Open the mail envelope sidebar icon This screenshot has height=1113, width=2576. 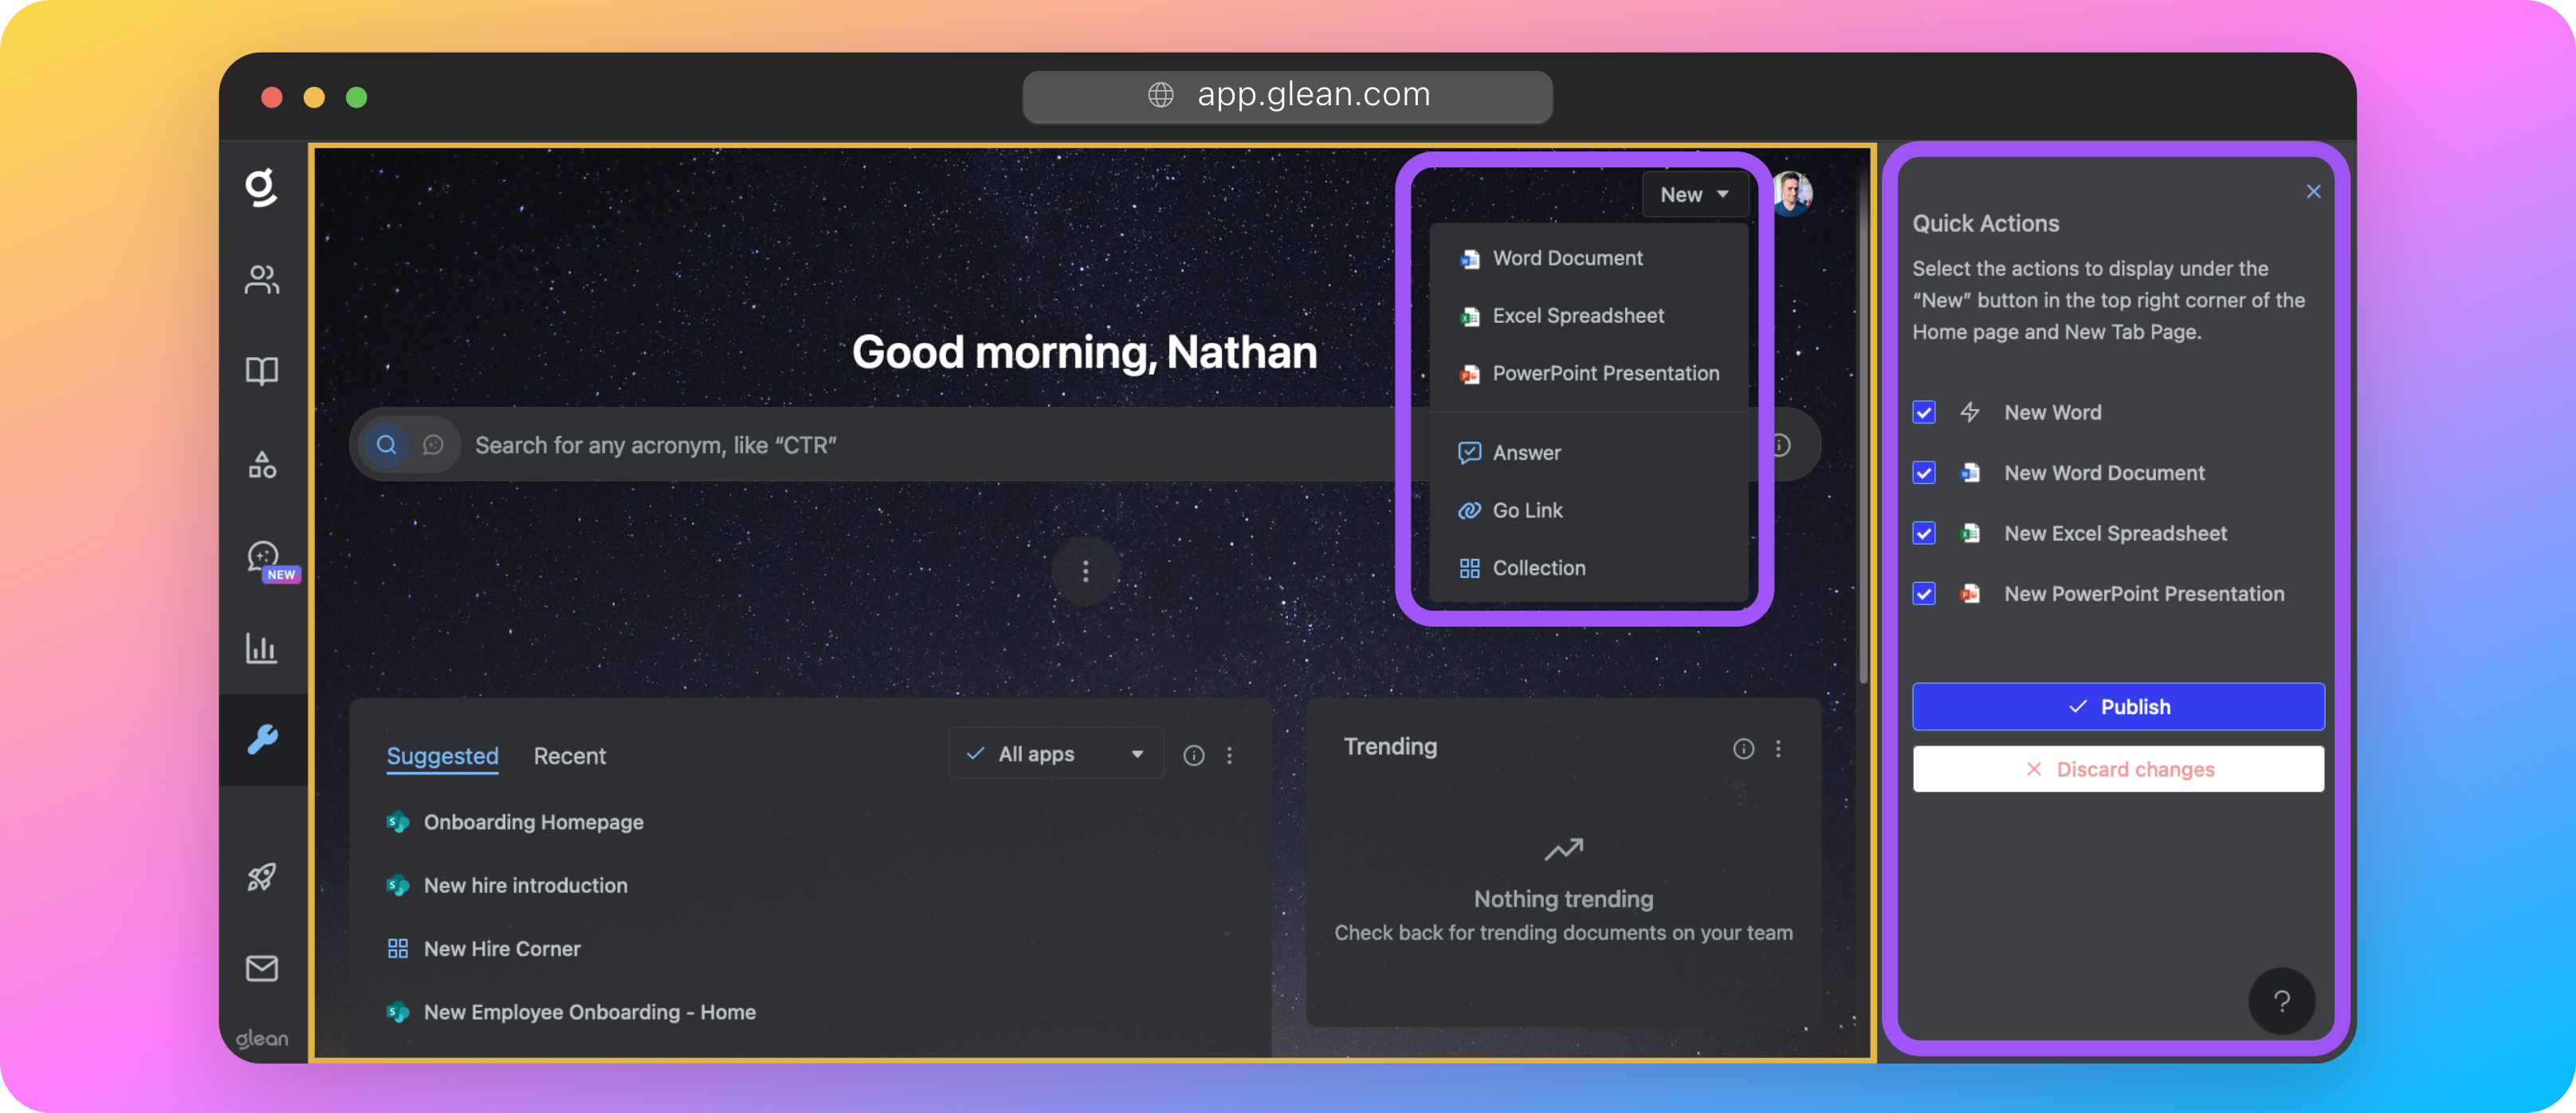pos(261,968)
